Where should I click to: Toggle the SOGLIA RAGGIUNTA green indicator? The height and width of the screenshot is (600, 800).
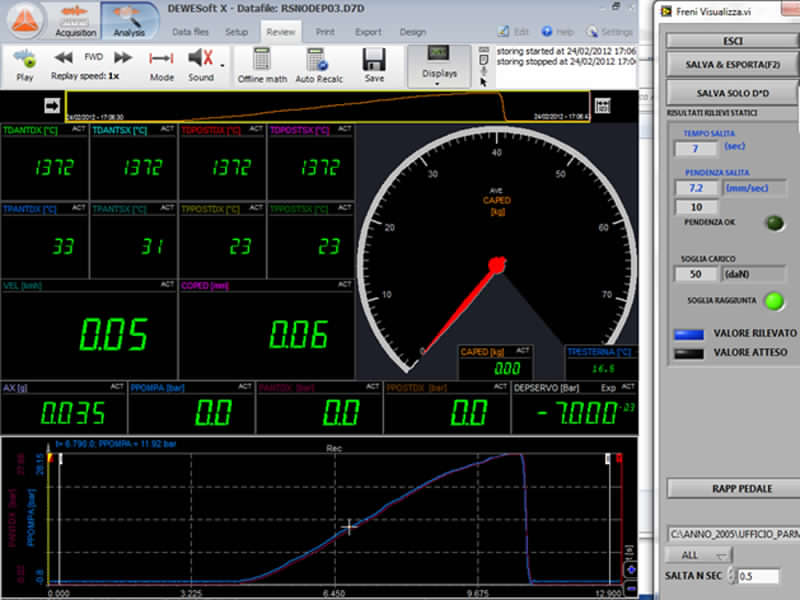774,299
